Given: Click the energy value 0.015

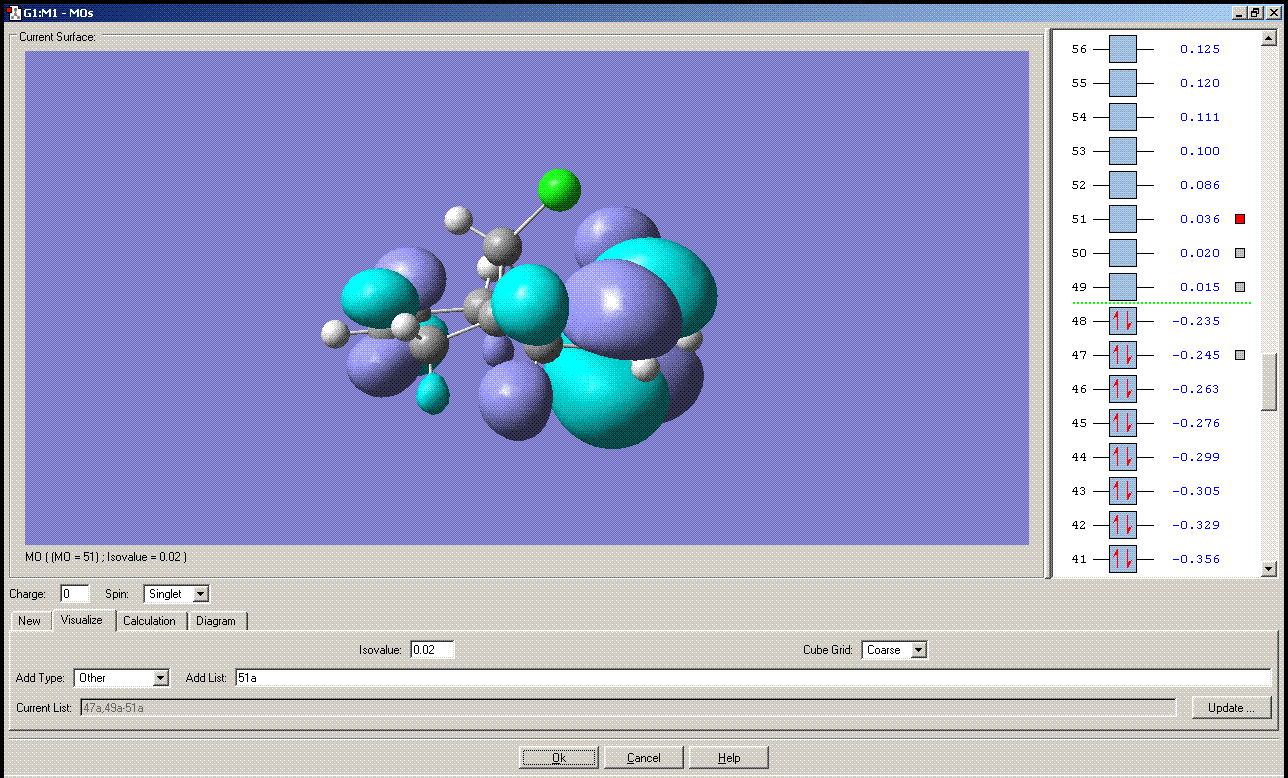Looking at the screenshot, I should click(x=1200, y=287).
